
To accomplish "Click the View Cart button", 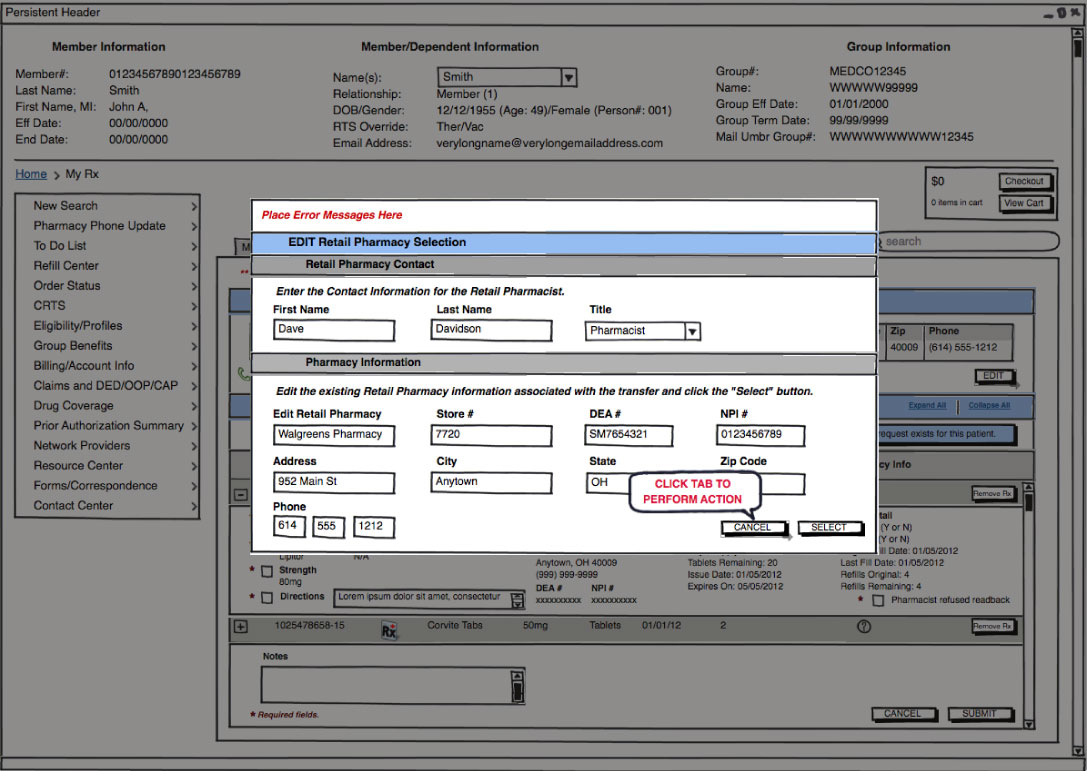I will point(1025,203).
